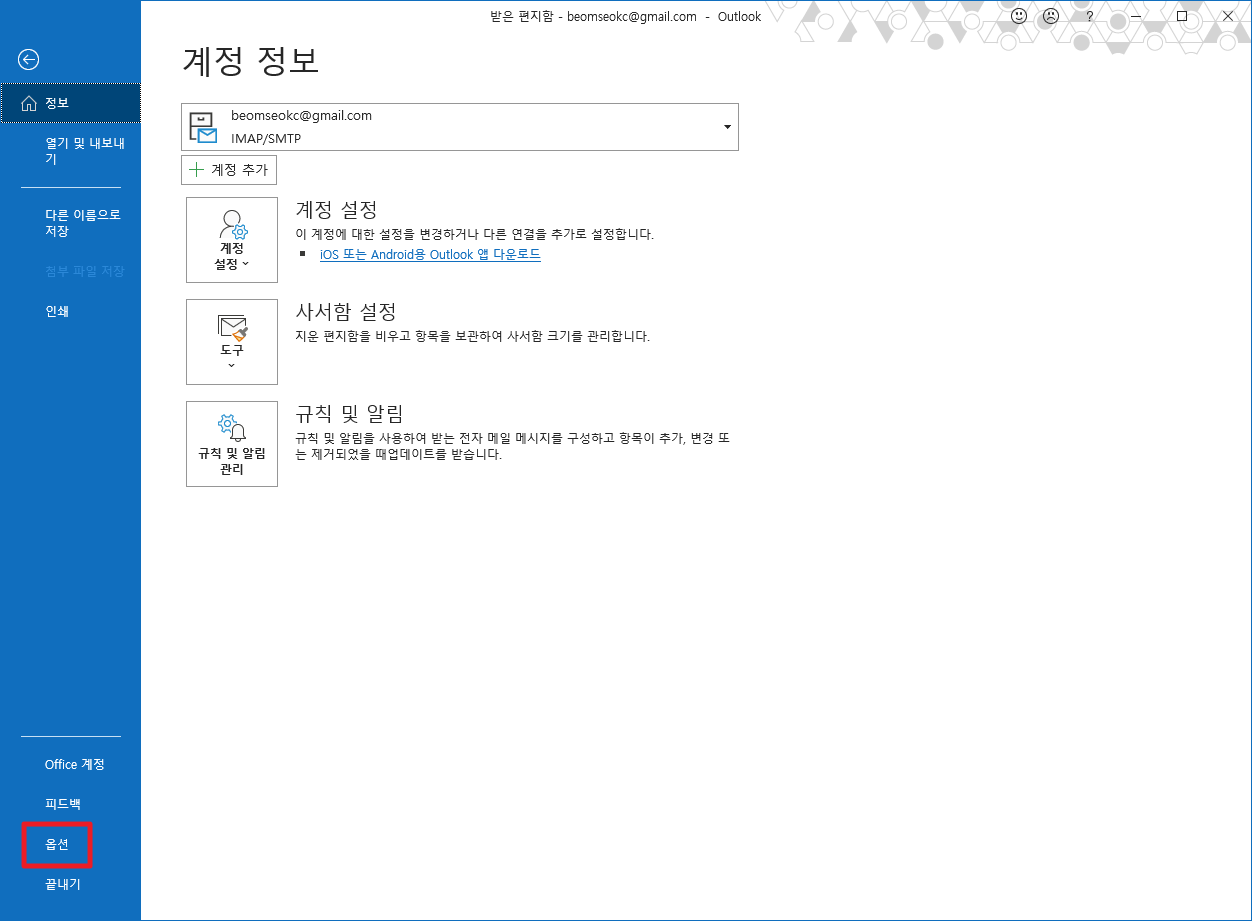Click the plus icon on 계정 추가
The height and width of the screenshot is (921, 1252).
coord(196,170)
